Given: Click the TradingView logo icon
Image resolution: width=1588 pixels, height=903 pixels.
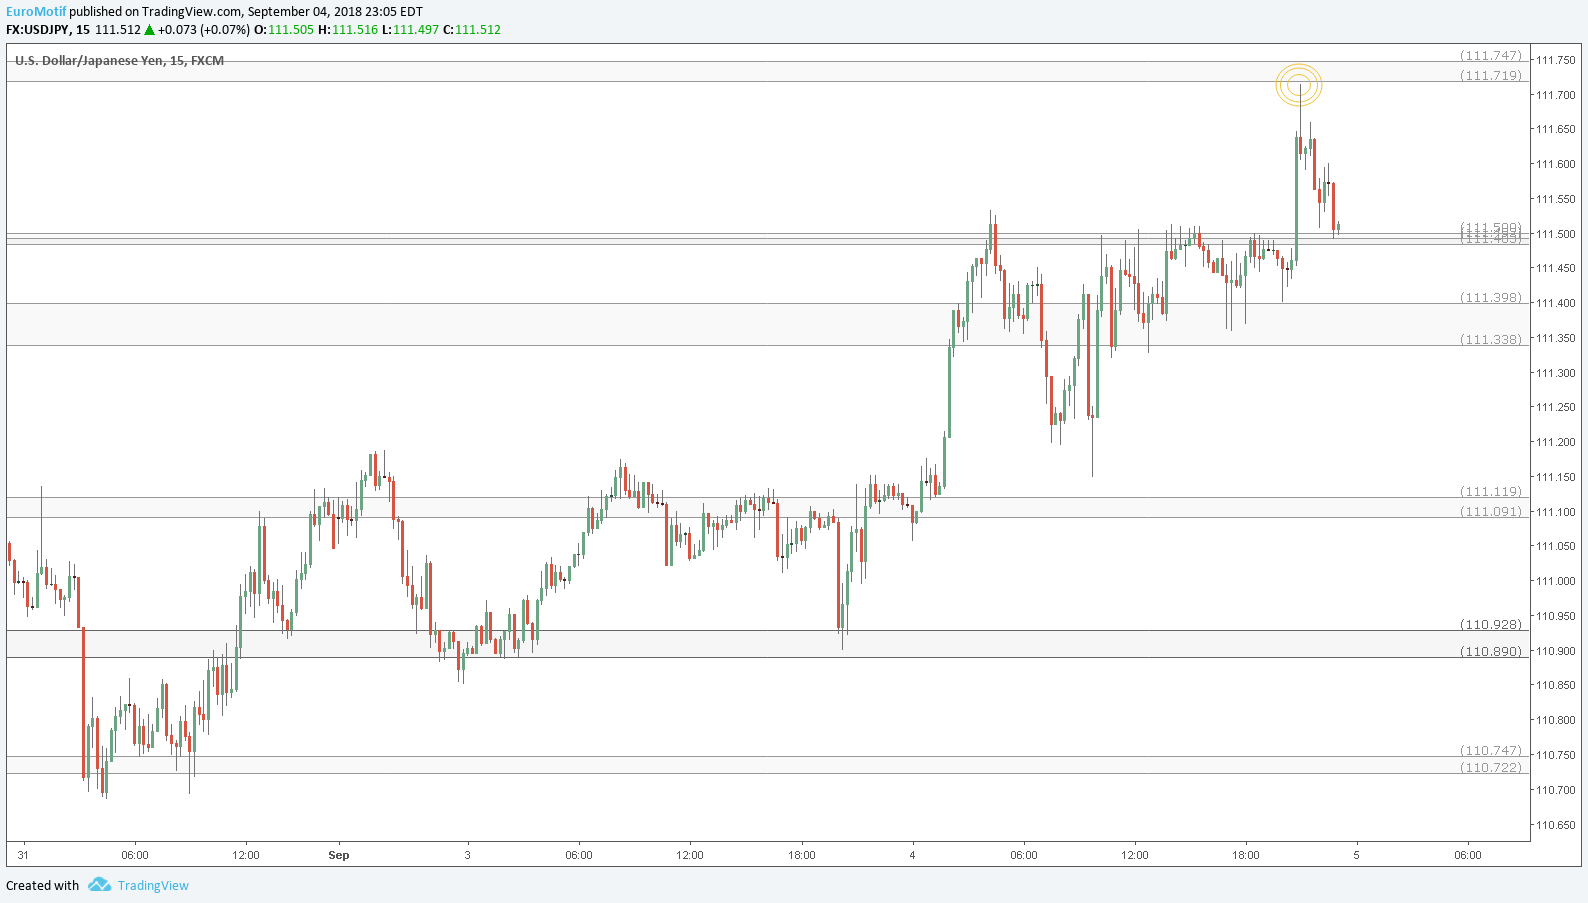Looking at the screenshot, I should coord(99,885).
